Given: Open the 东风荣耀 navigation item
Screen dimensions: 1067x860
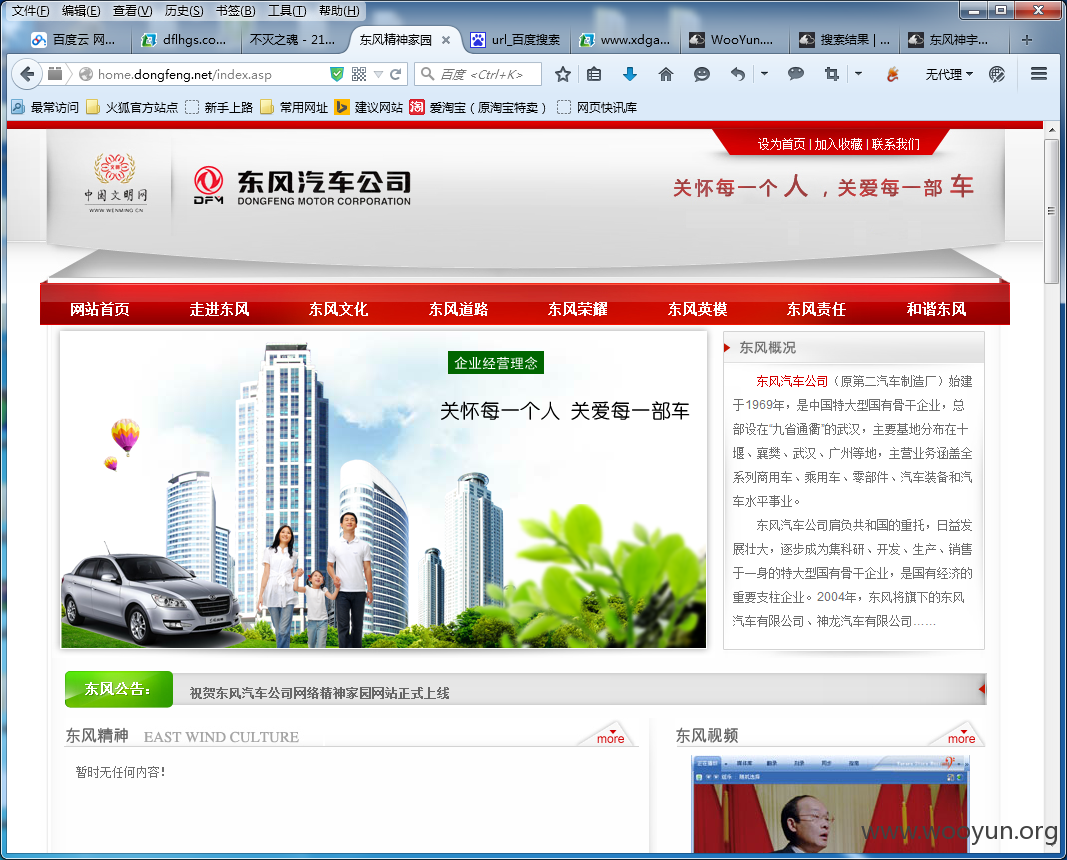Looking at the screenshot, I should (x=578, y=309).
